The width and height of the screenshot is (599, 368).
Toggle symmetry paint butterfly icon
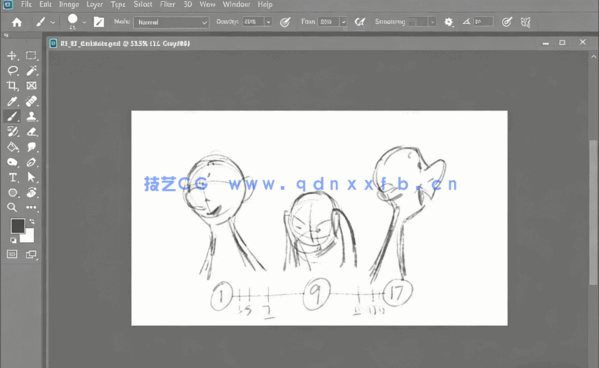(x=526, y=22)
